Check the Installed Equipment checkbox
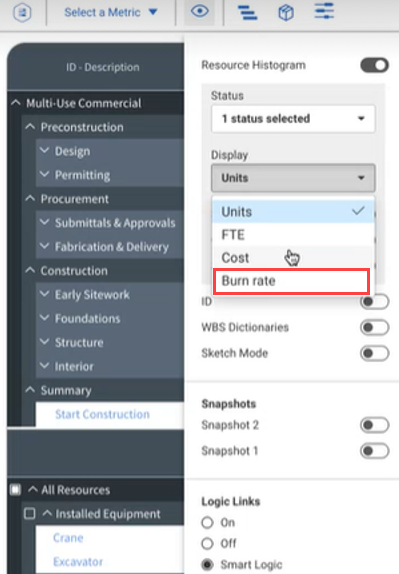This screenshot has width=399, height=574. 30,514
